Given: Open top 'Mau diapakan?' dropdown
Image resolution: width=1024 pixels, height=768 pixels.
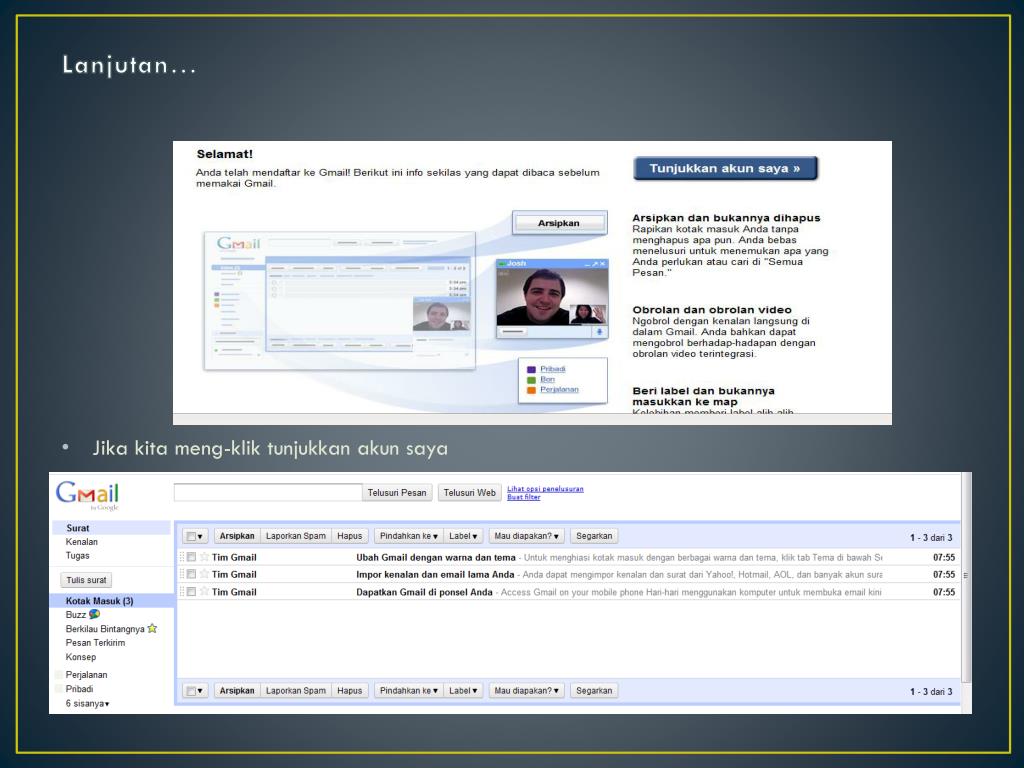Looking at the screenshot, I should (526, 536).
